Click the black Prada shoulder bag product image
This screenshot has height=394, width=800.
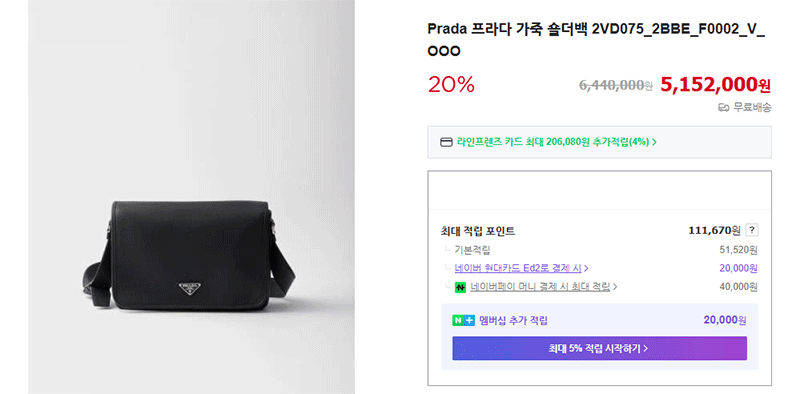point(189,256)
